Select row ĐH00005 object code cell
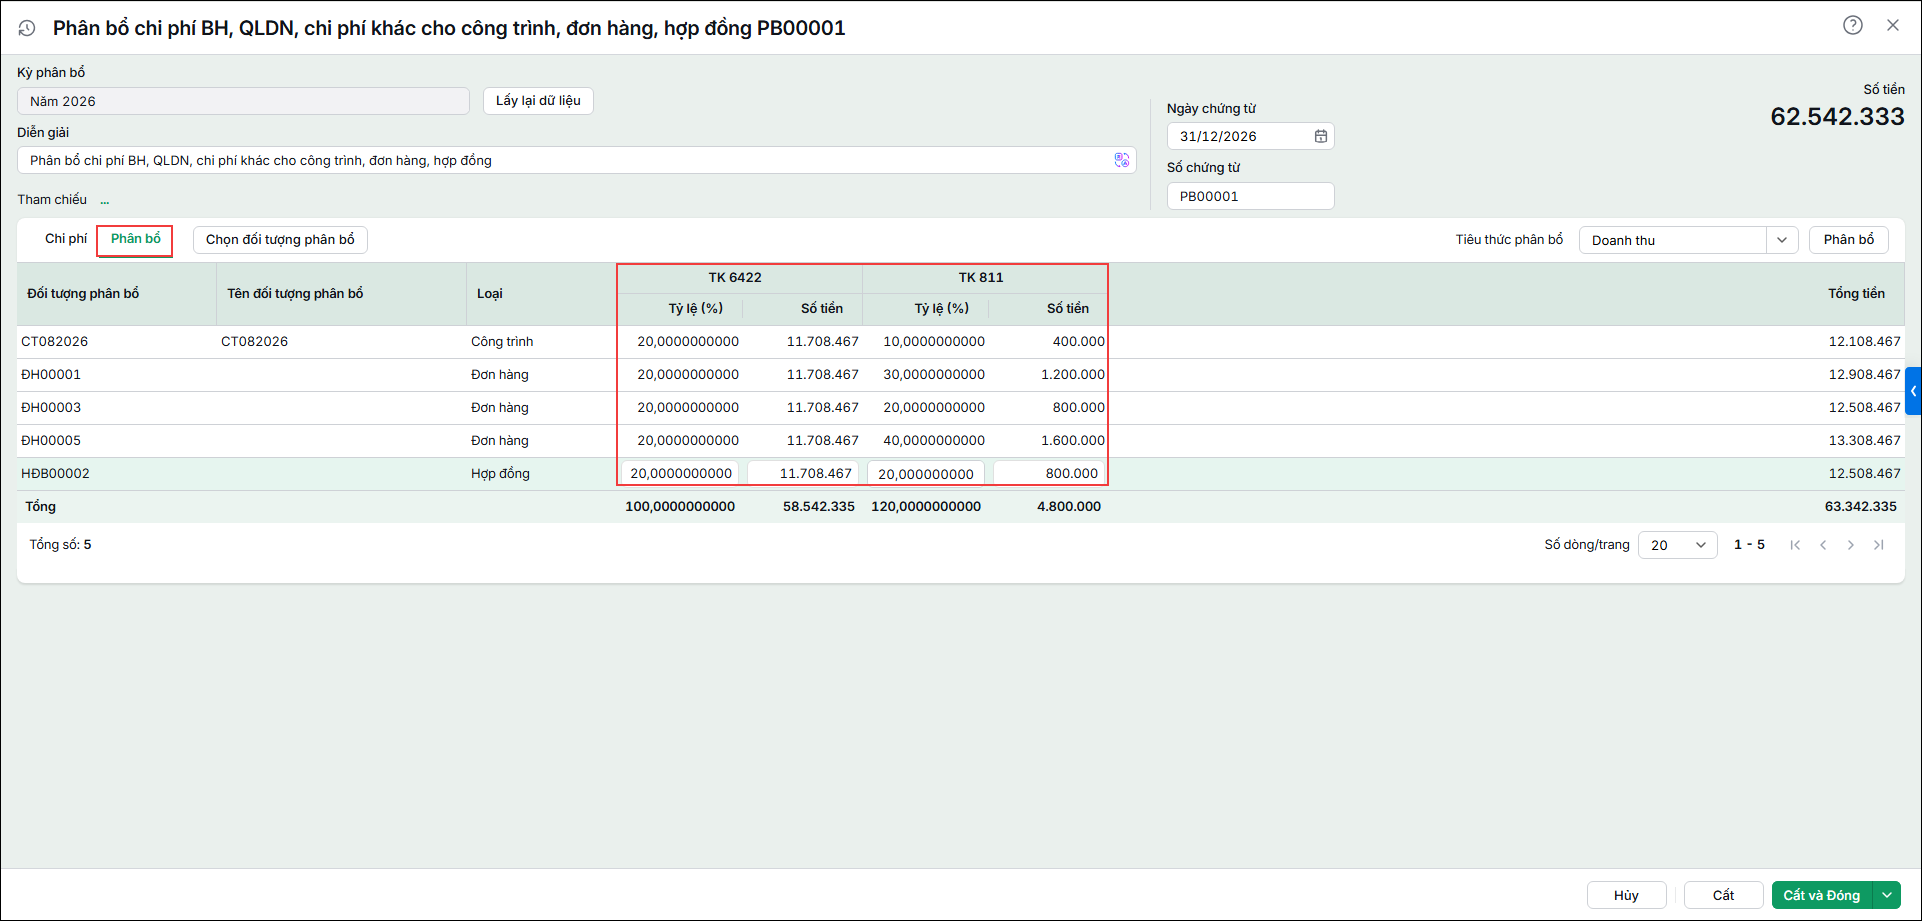The width and height of the screenshot is (1922, 921). coord(51,441)
